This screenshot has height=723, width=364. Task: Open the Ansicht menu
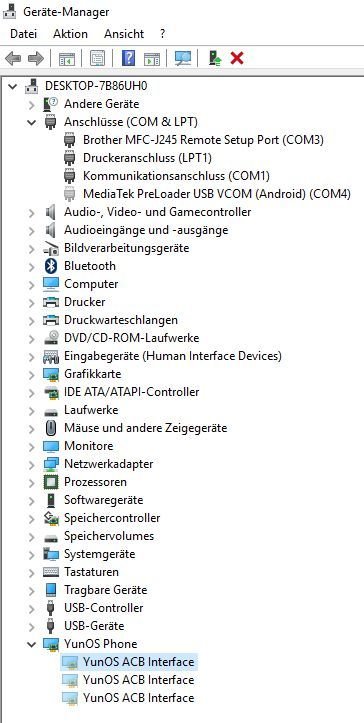[124, 34]
